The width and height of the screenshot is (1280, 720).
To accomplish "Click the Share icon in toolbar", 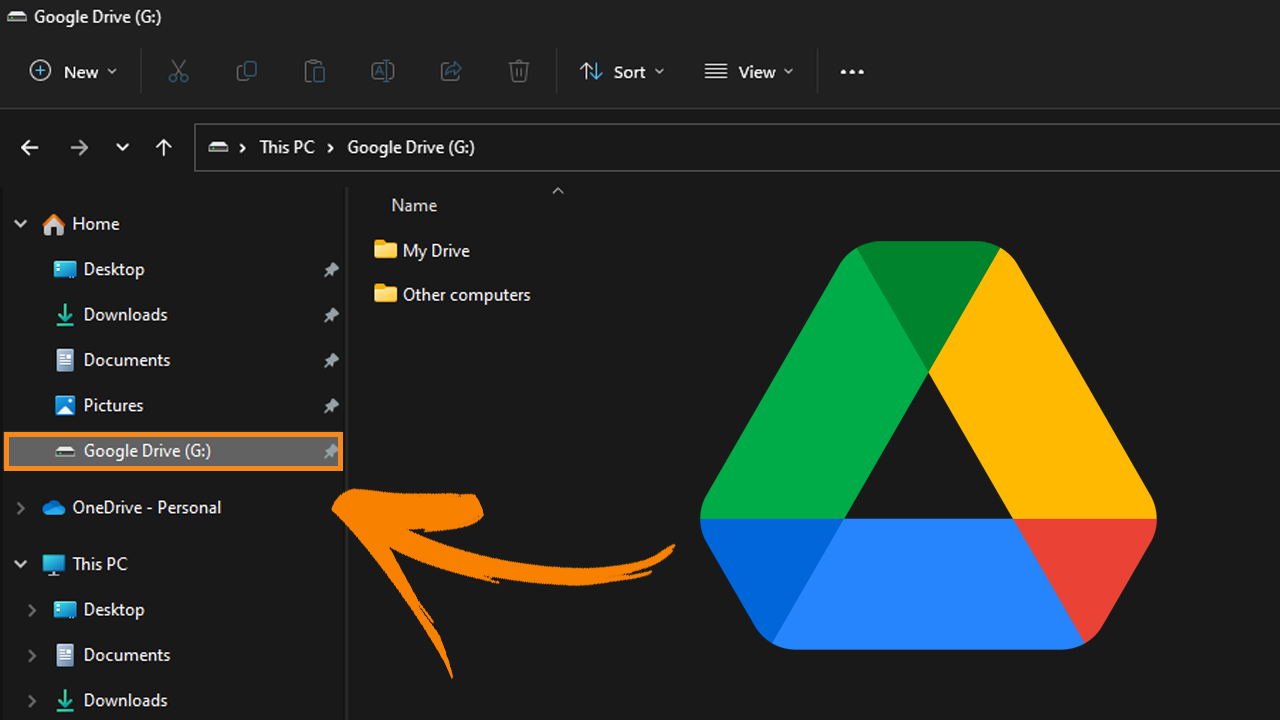I will click(x=451, y=71).
